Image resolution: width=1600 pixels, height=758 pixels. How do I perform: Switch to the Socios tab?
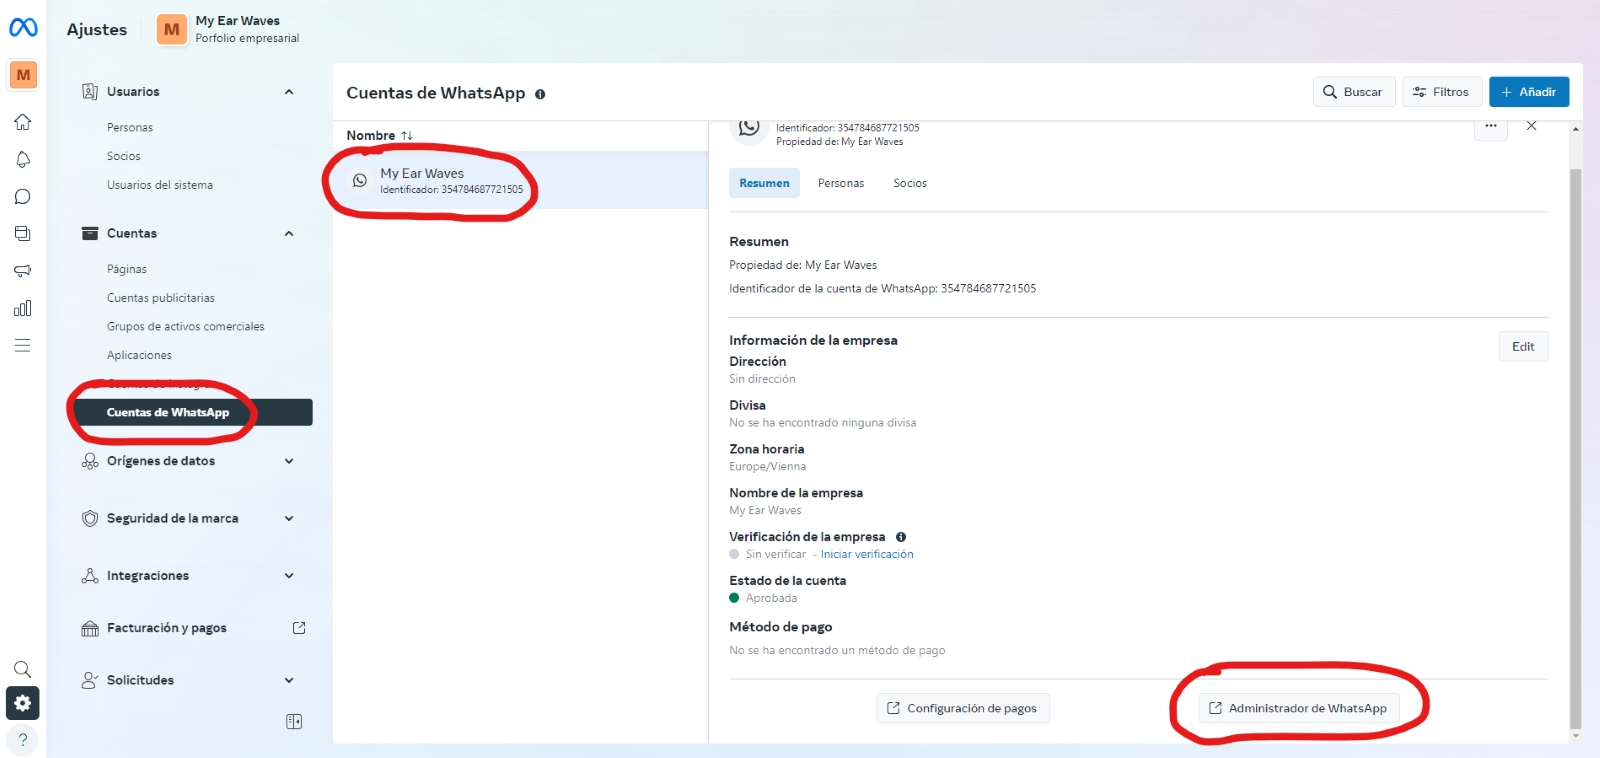pos(909,183)
